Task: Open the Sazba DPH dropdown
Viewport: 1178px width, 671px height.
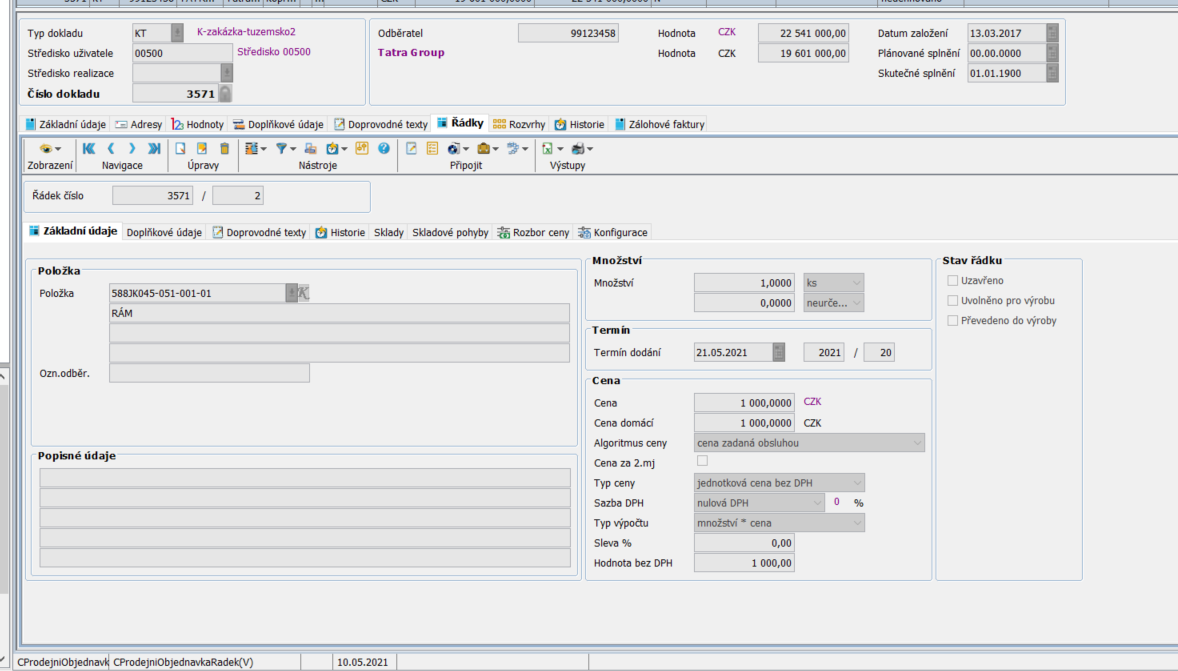Action: coord(759,503)
